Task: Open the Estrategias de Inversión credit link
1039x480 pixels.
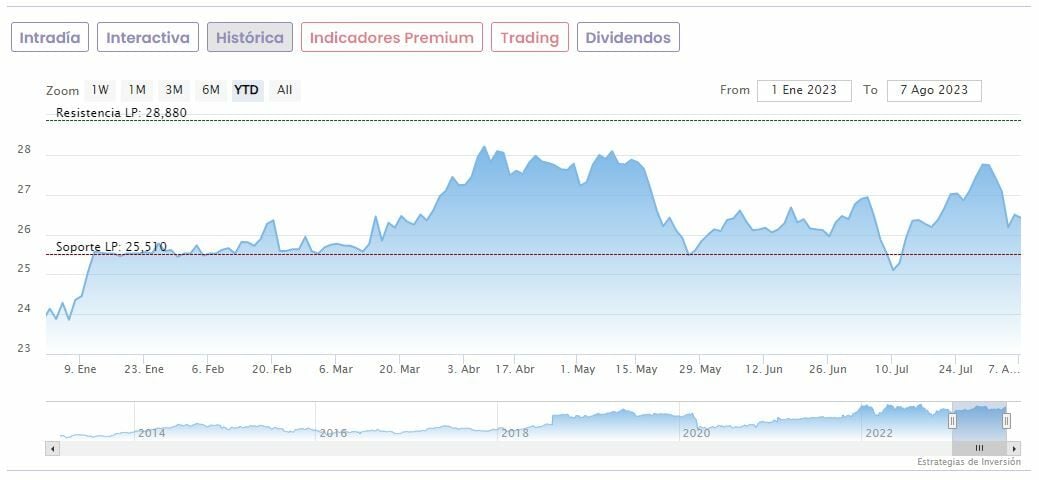Action: (x=968, y=462)
